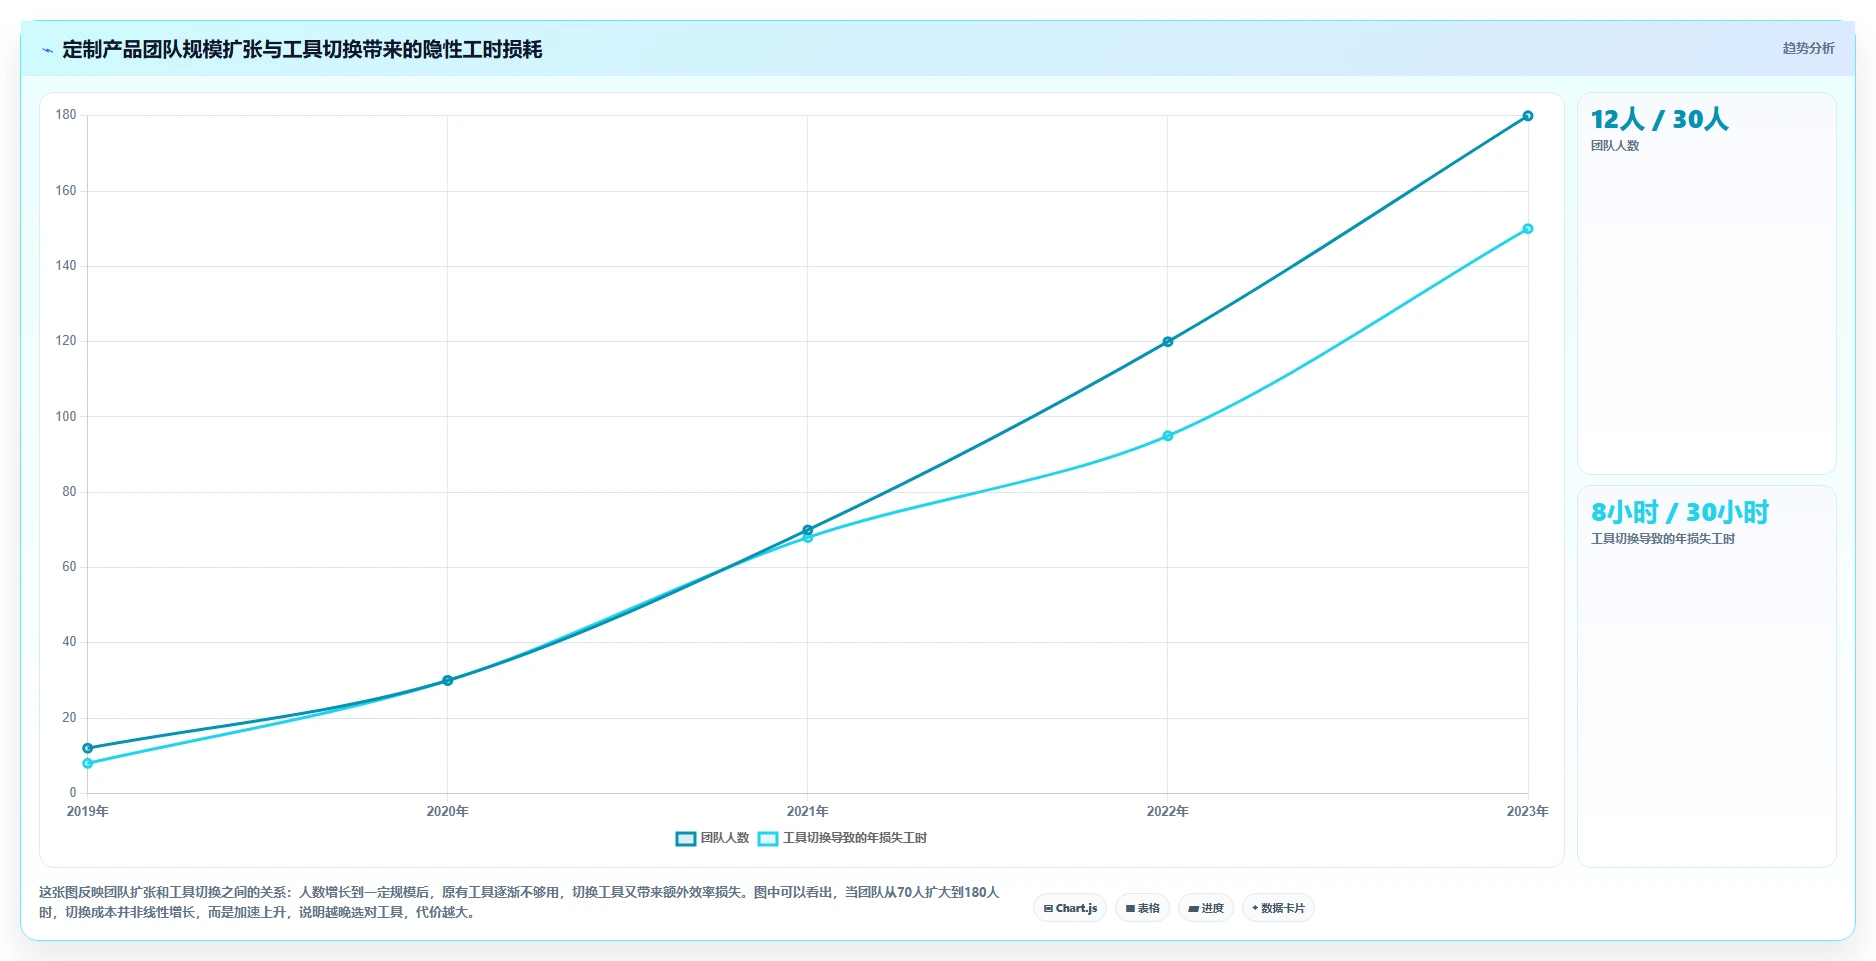1876x961 pixels.
Task: Click the 团队人数 card caption
Action: coord(1615,146)
